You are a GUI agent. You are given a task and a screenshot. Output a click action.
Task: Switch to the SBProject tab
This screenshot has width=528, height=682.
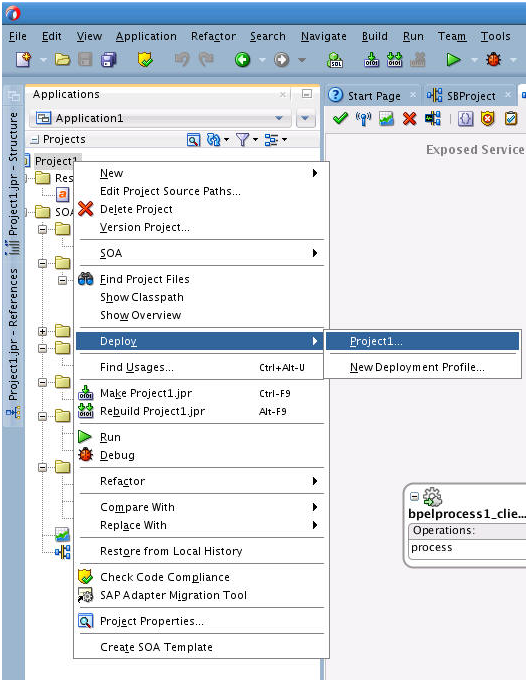(471, 96)
